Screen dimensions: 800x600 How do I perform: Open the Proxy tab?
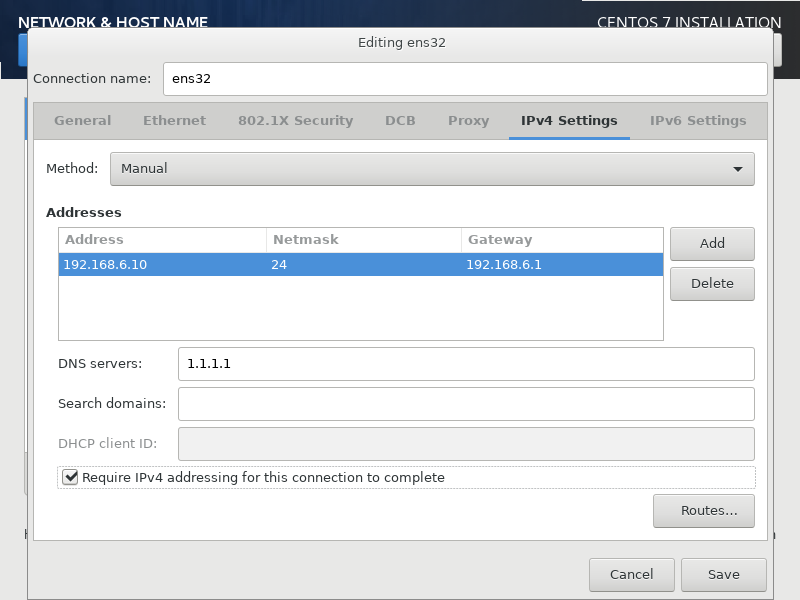click(468, 120)
